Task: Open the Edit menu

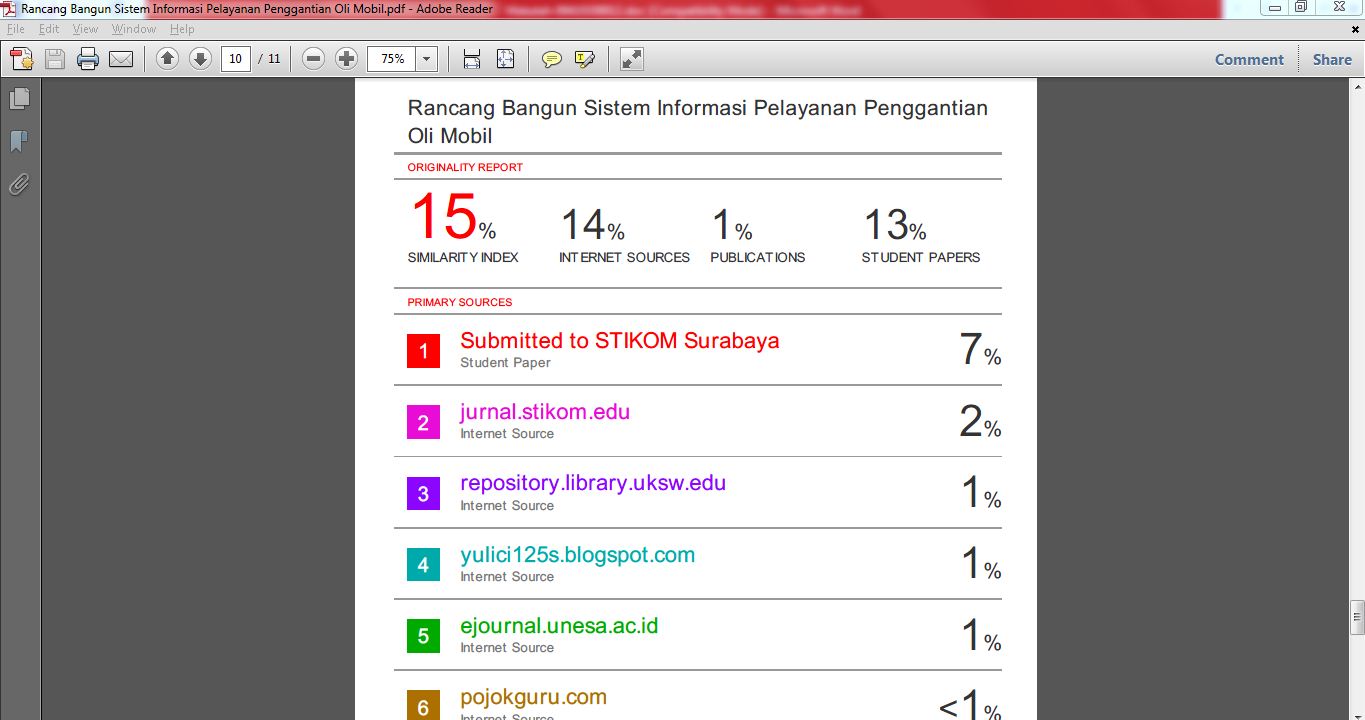Action: coord(49,29)
